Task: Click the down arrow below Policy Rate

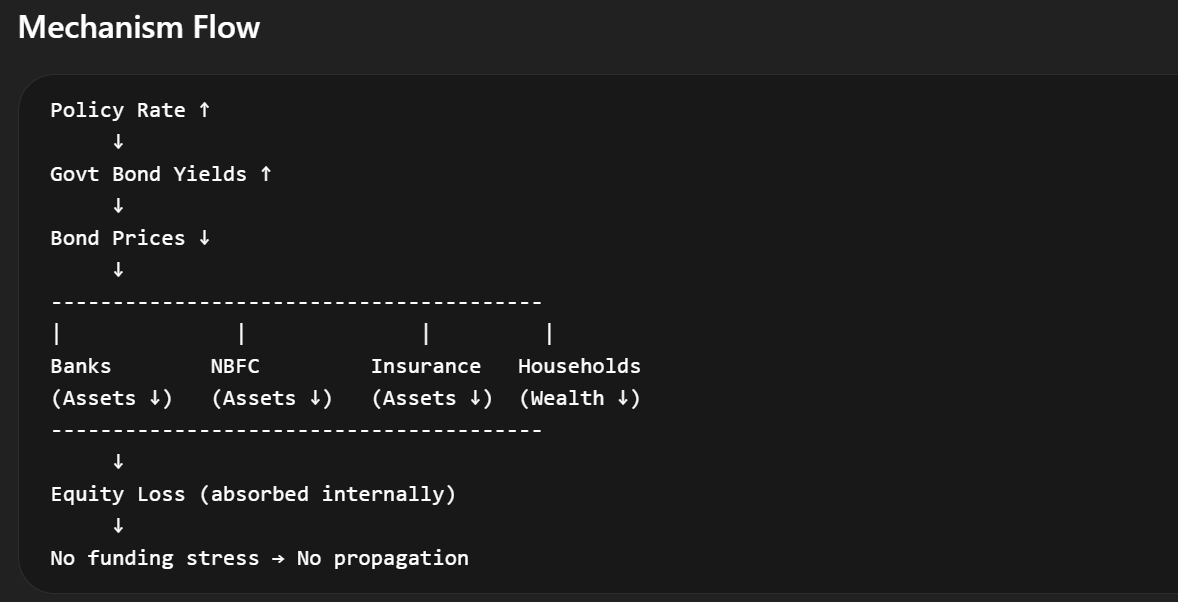Action: tap(118, 142)
